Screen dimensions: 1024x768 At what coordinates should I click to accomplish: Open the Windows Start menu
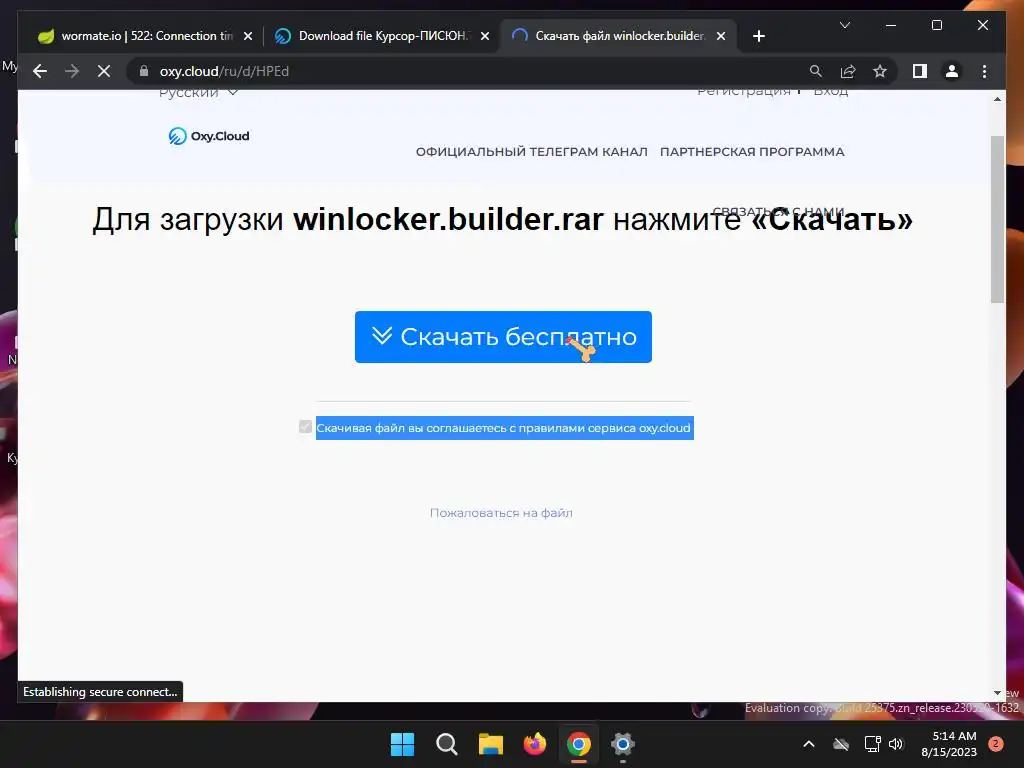click(402, 744)
